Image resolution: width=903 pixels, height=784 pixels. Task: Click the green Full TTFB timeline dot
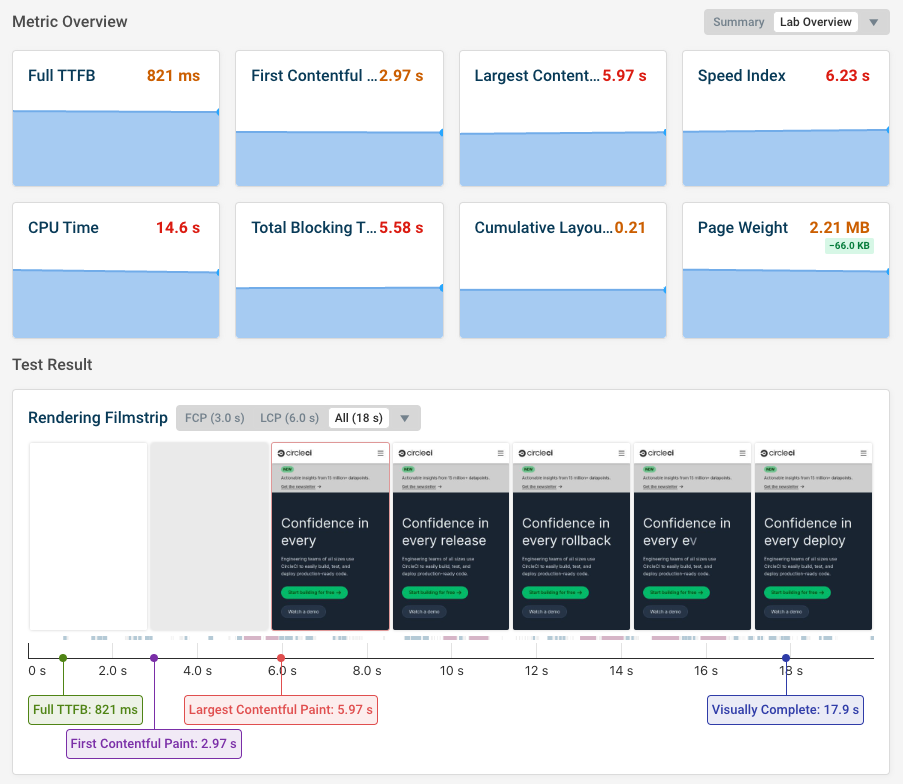point(63,658)
